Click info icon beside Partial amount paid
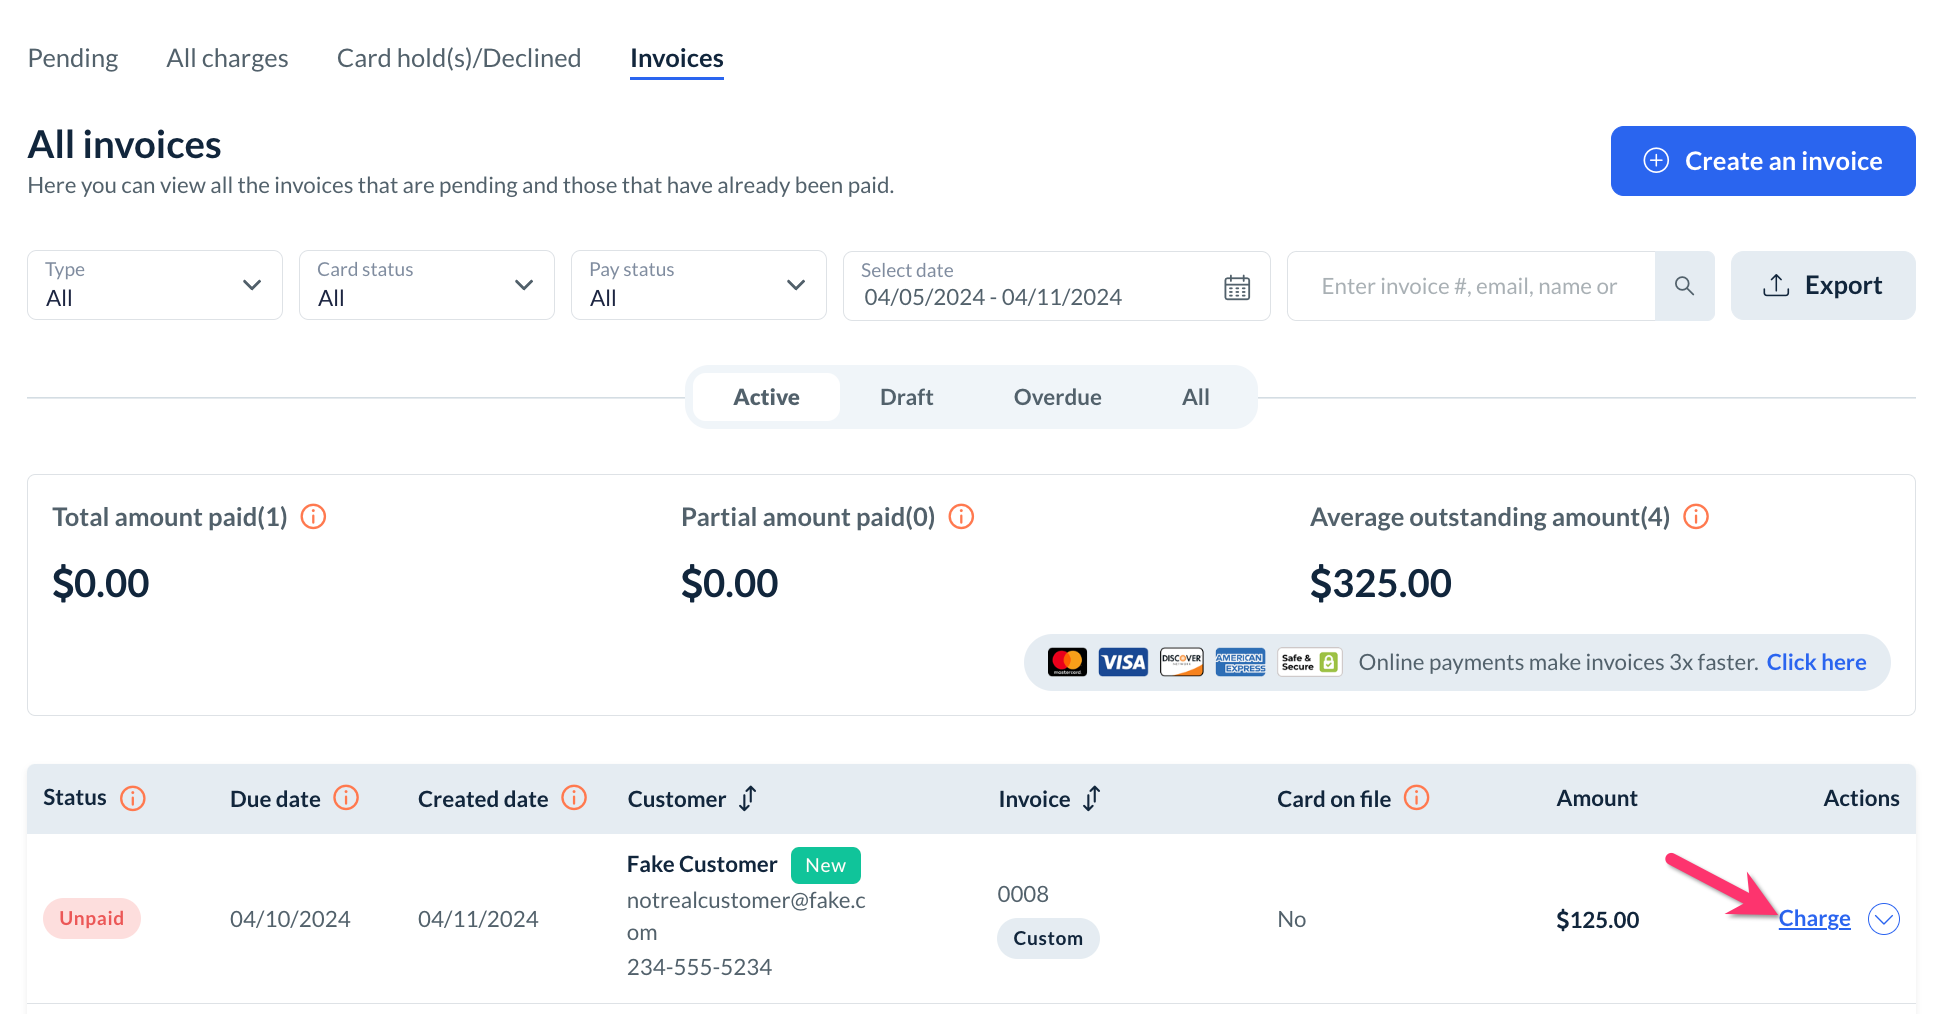The width and height of the screenshot is (1942, 1014). (x=961, y=517)
